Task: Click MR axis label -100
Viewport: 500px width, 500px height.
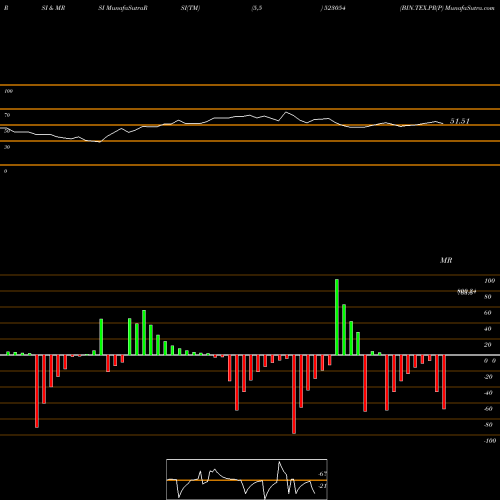Action: 490,441
